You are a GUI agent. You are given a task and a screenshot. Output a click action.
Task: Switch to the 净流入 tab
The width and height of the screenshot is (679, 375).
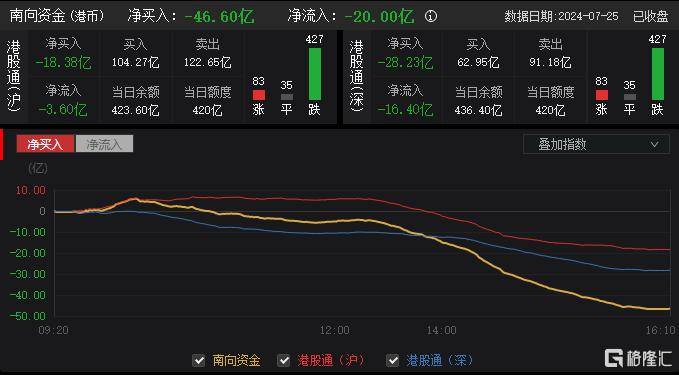pyautogui.click(x=104, y=144)
